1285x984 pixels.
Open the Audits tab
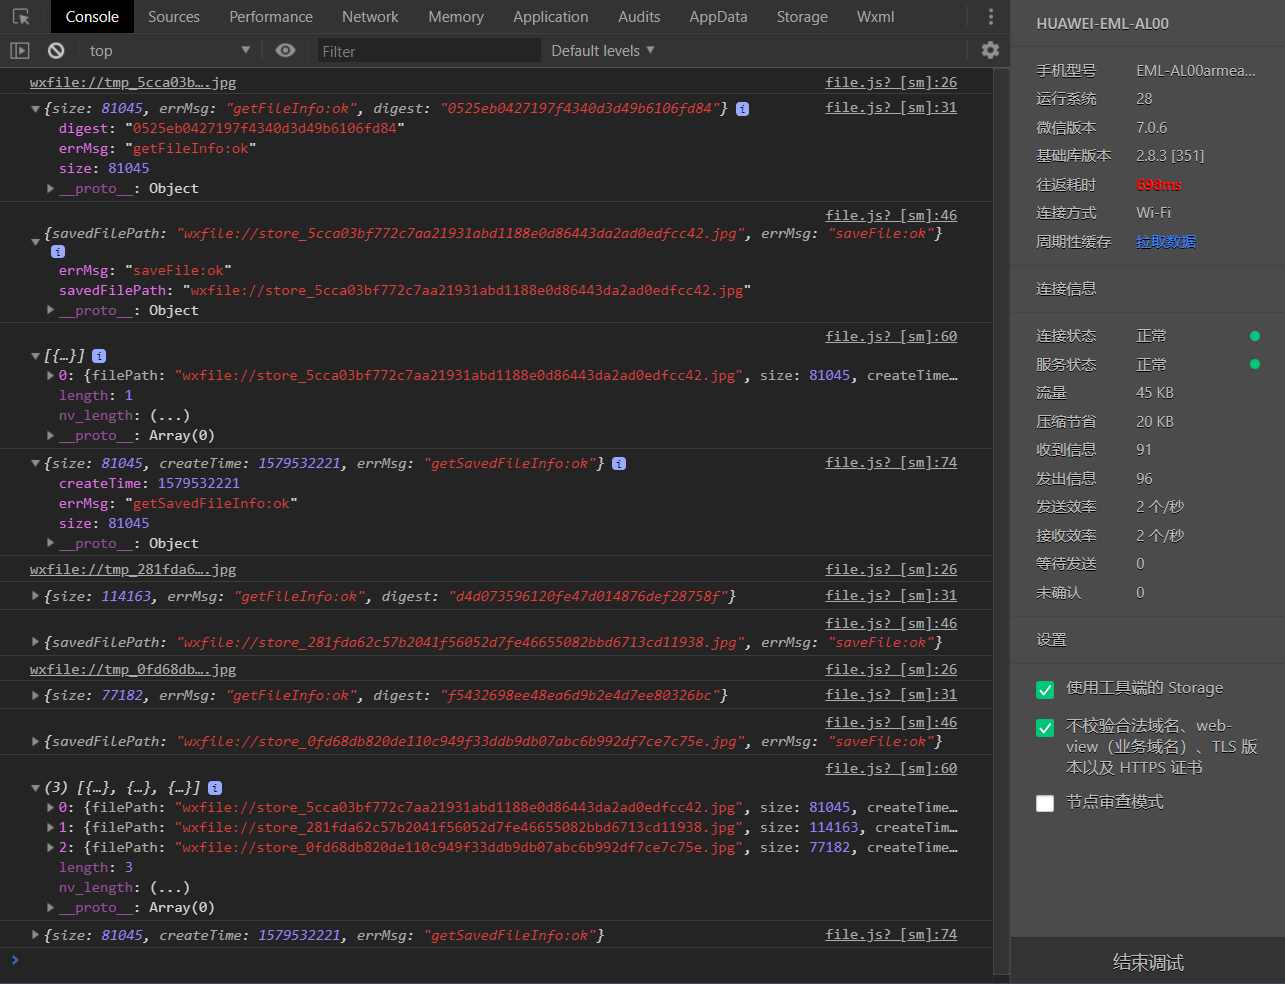pos(639,17)
